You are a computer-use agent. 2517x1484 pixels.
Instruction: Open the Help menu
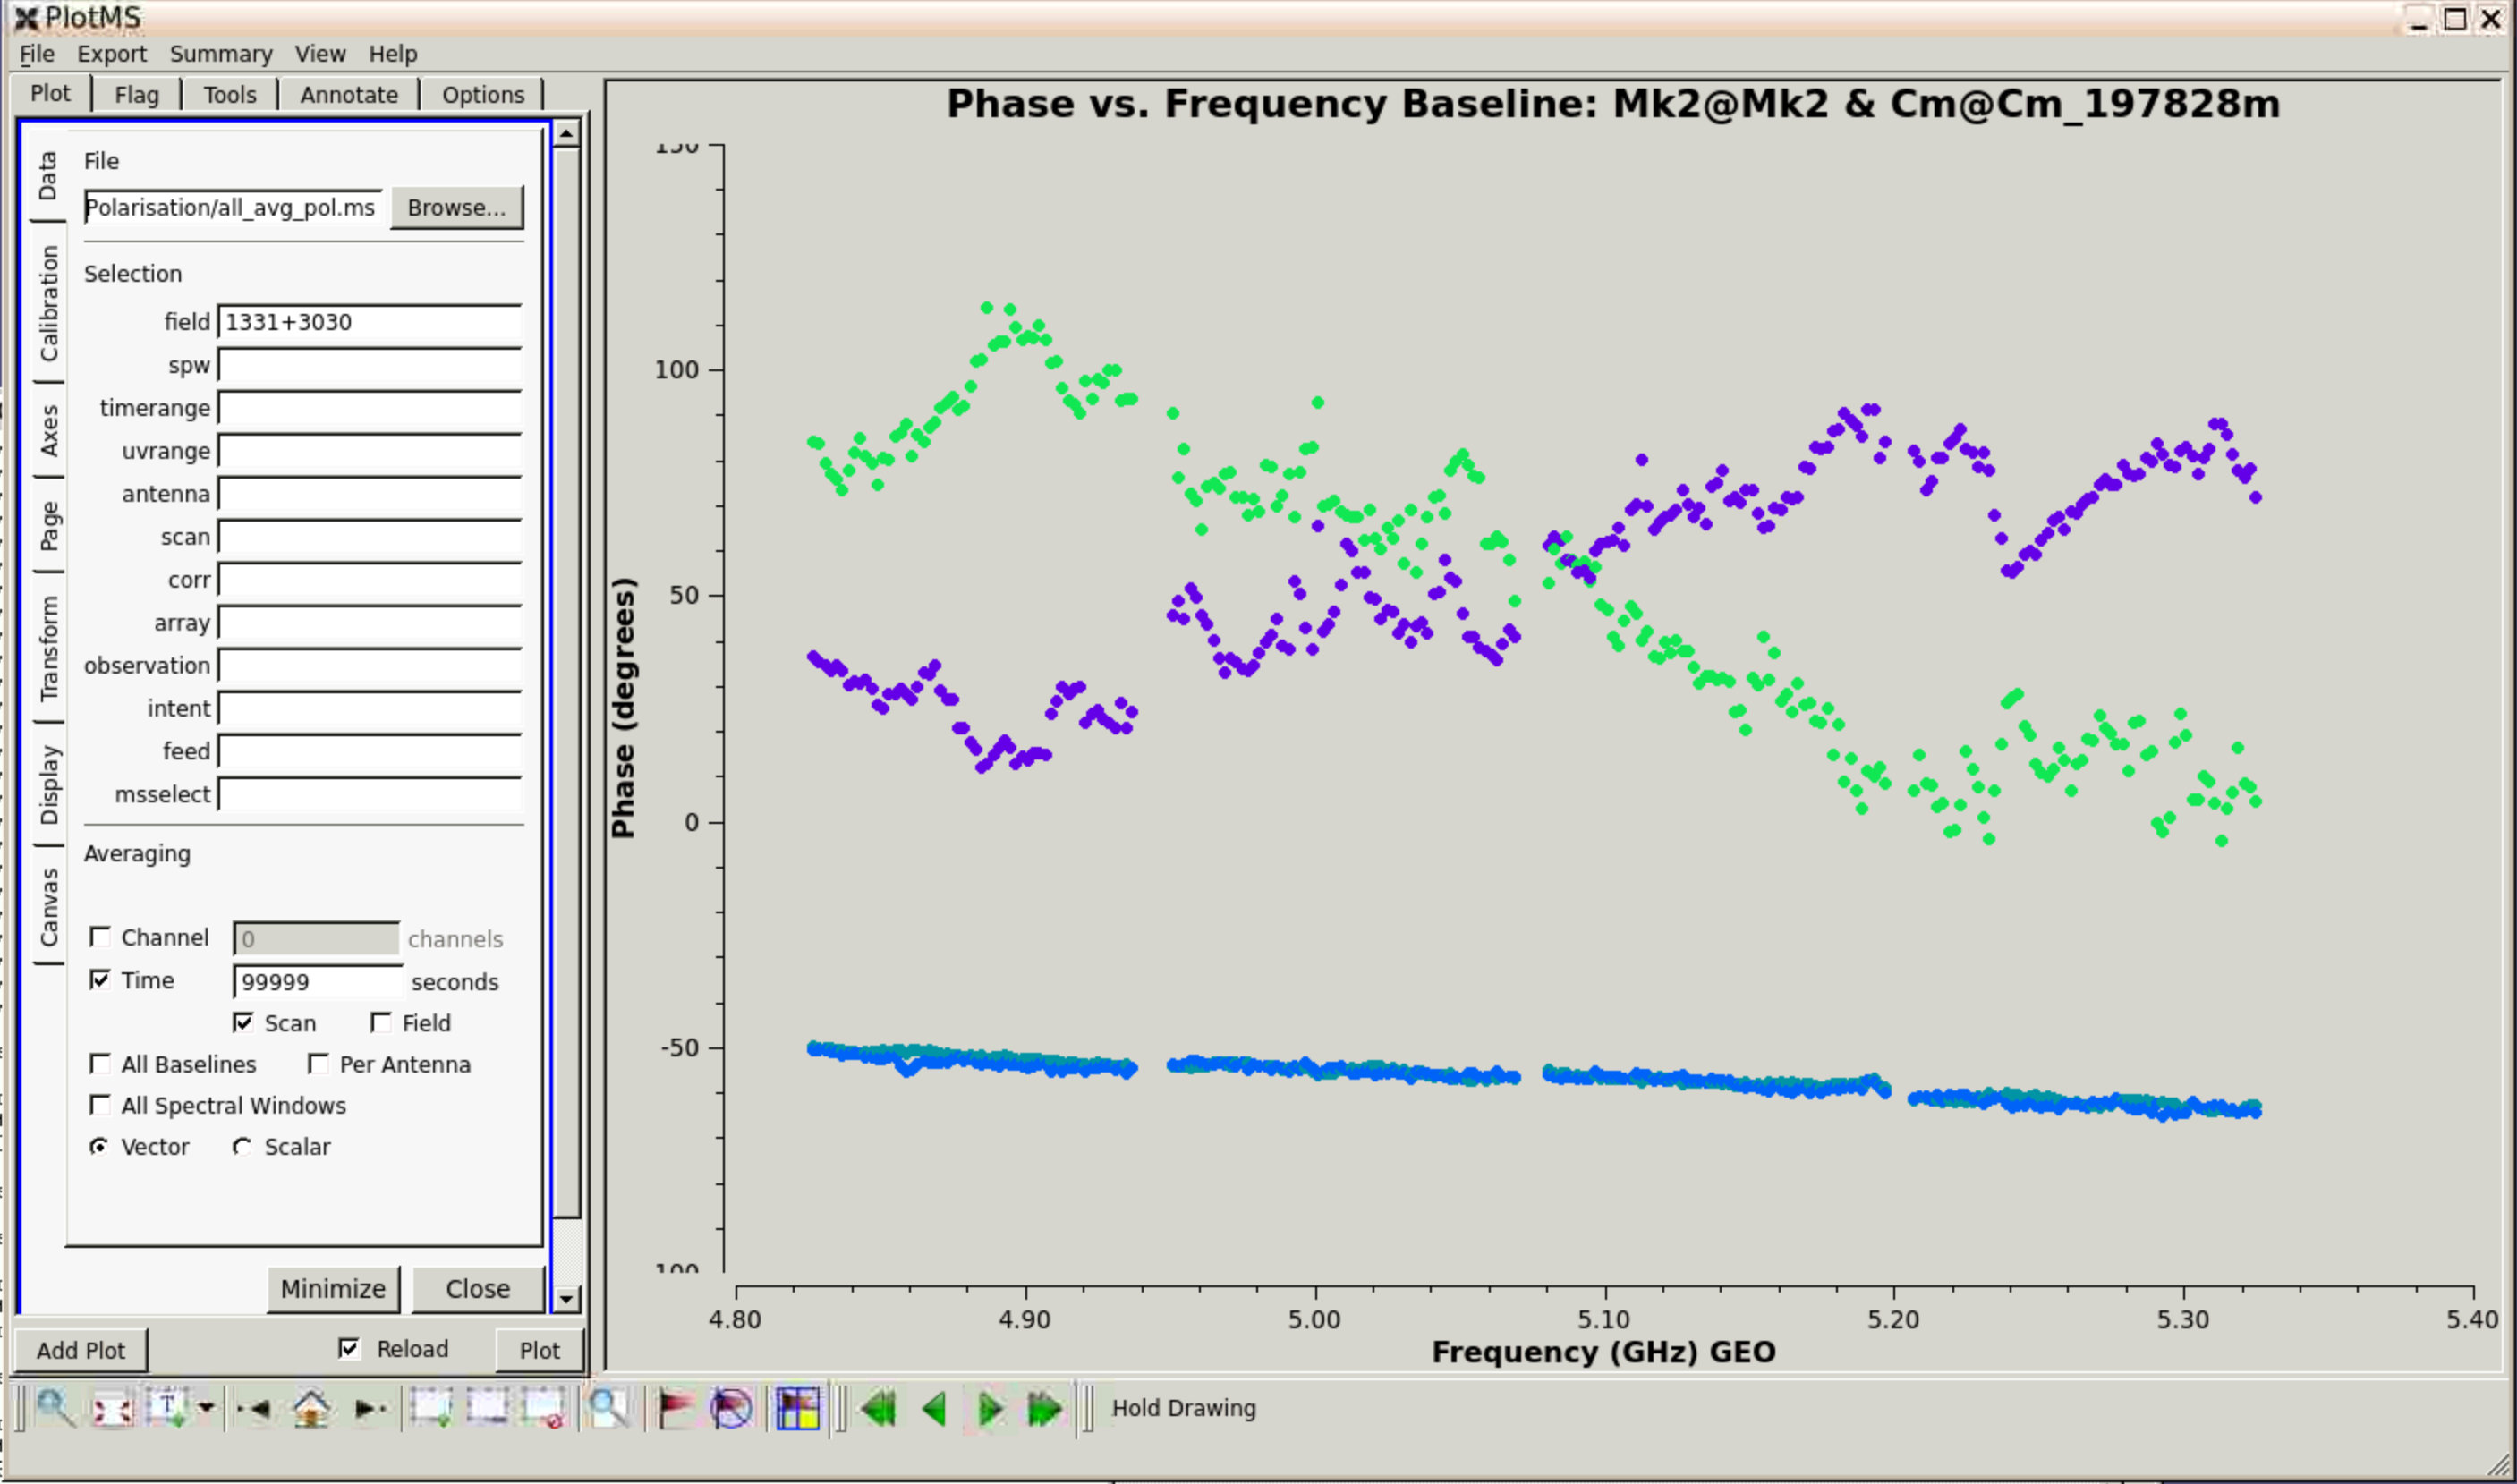pyautogui.click(x=393, y=54)
